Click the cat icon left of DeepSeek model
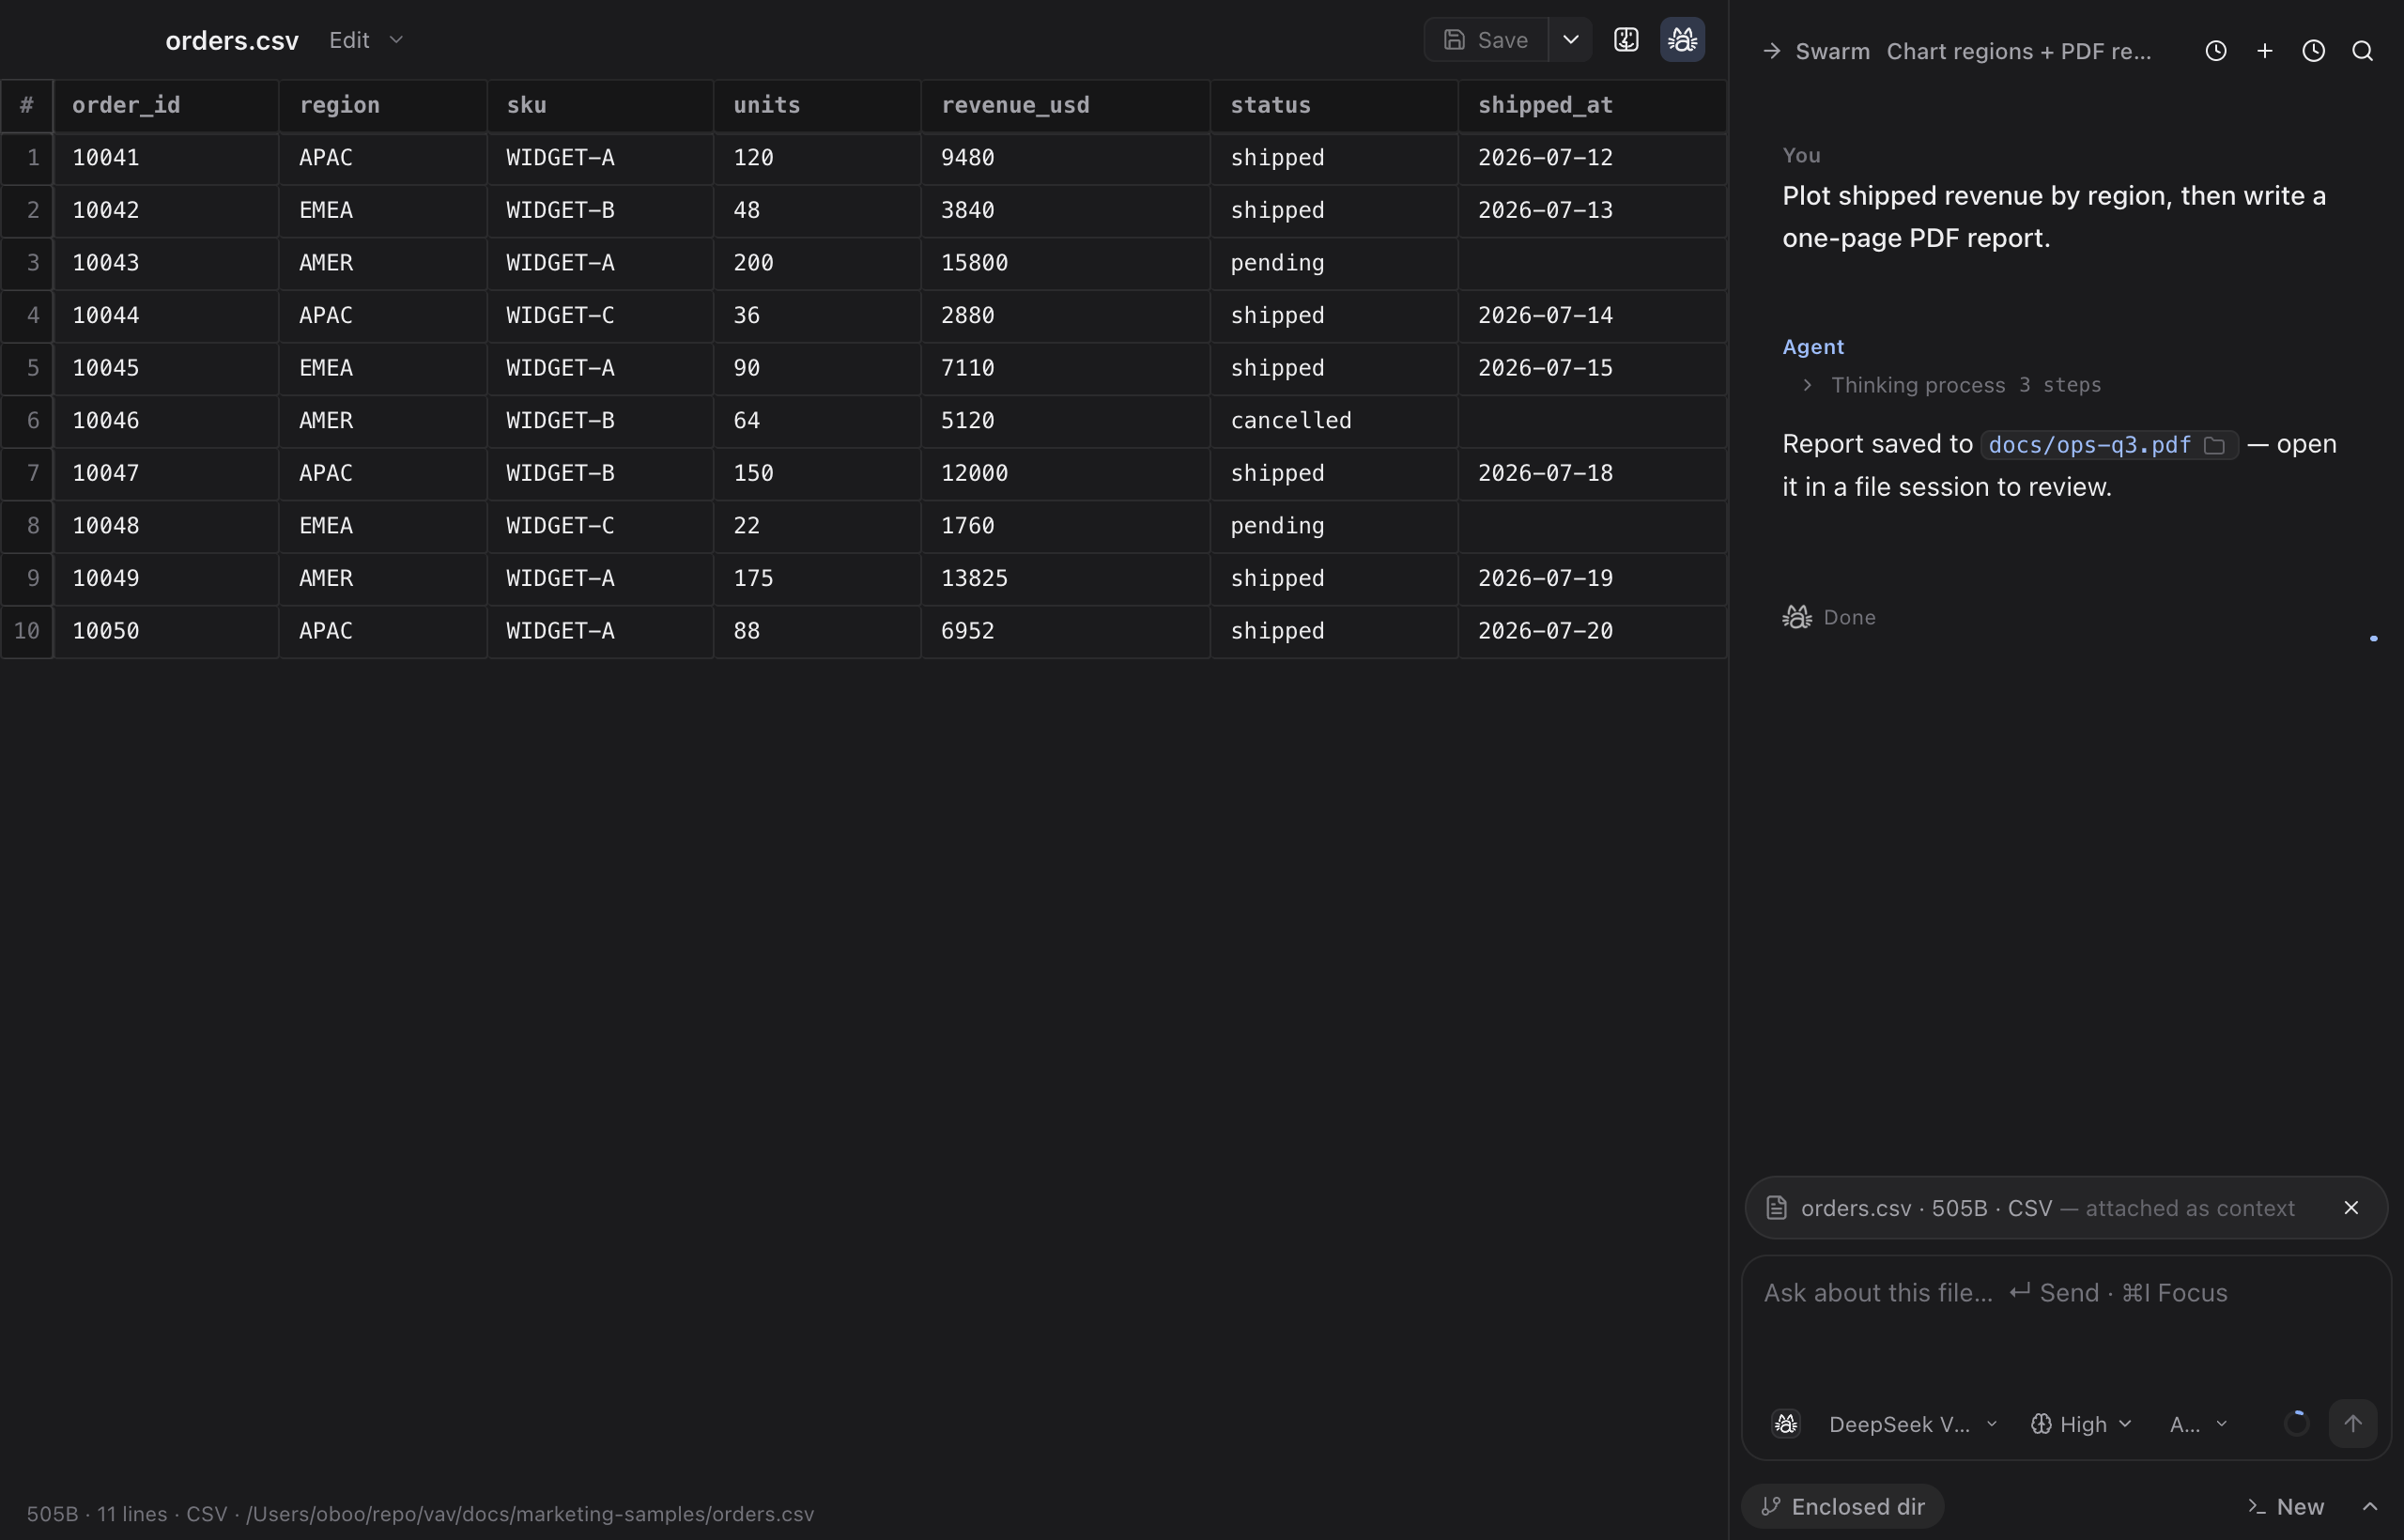Viewport: 2404px width, 1540px height. point(1786,1423)
